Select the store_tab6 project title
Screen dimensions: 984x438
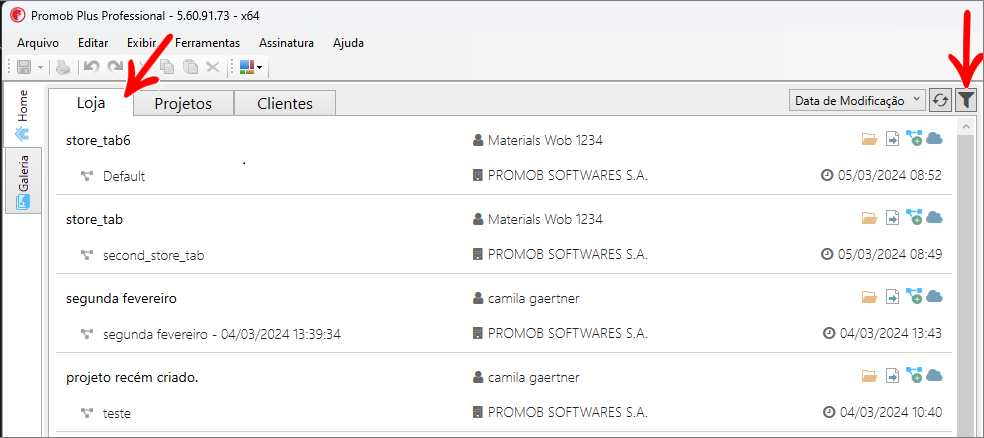98,141
